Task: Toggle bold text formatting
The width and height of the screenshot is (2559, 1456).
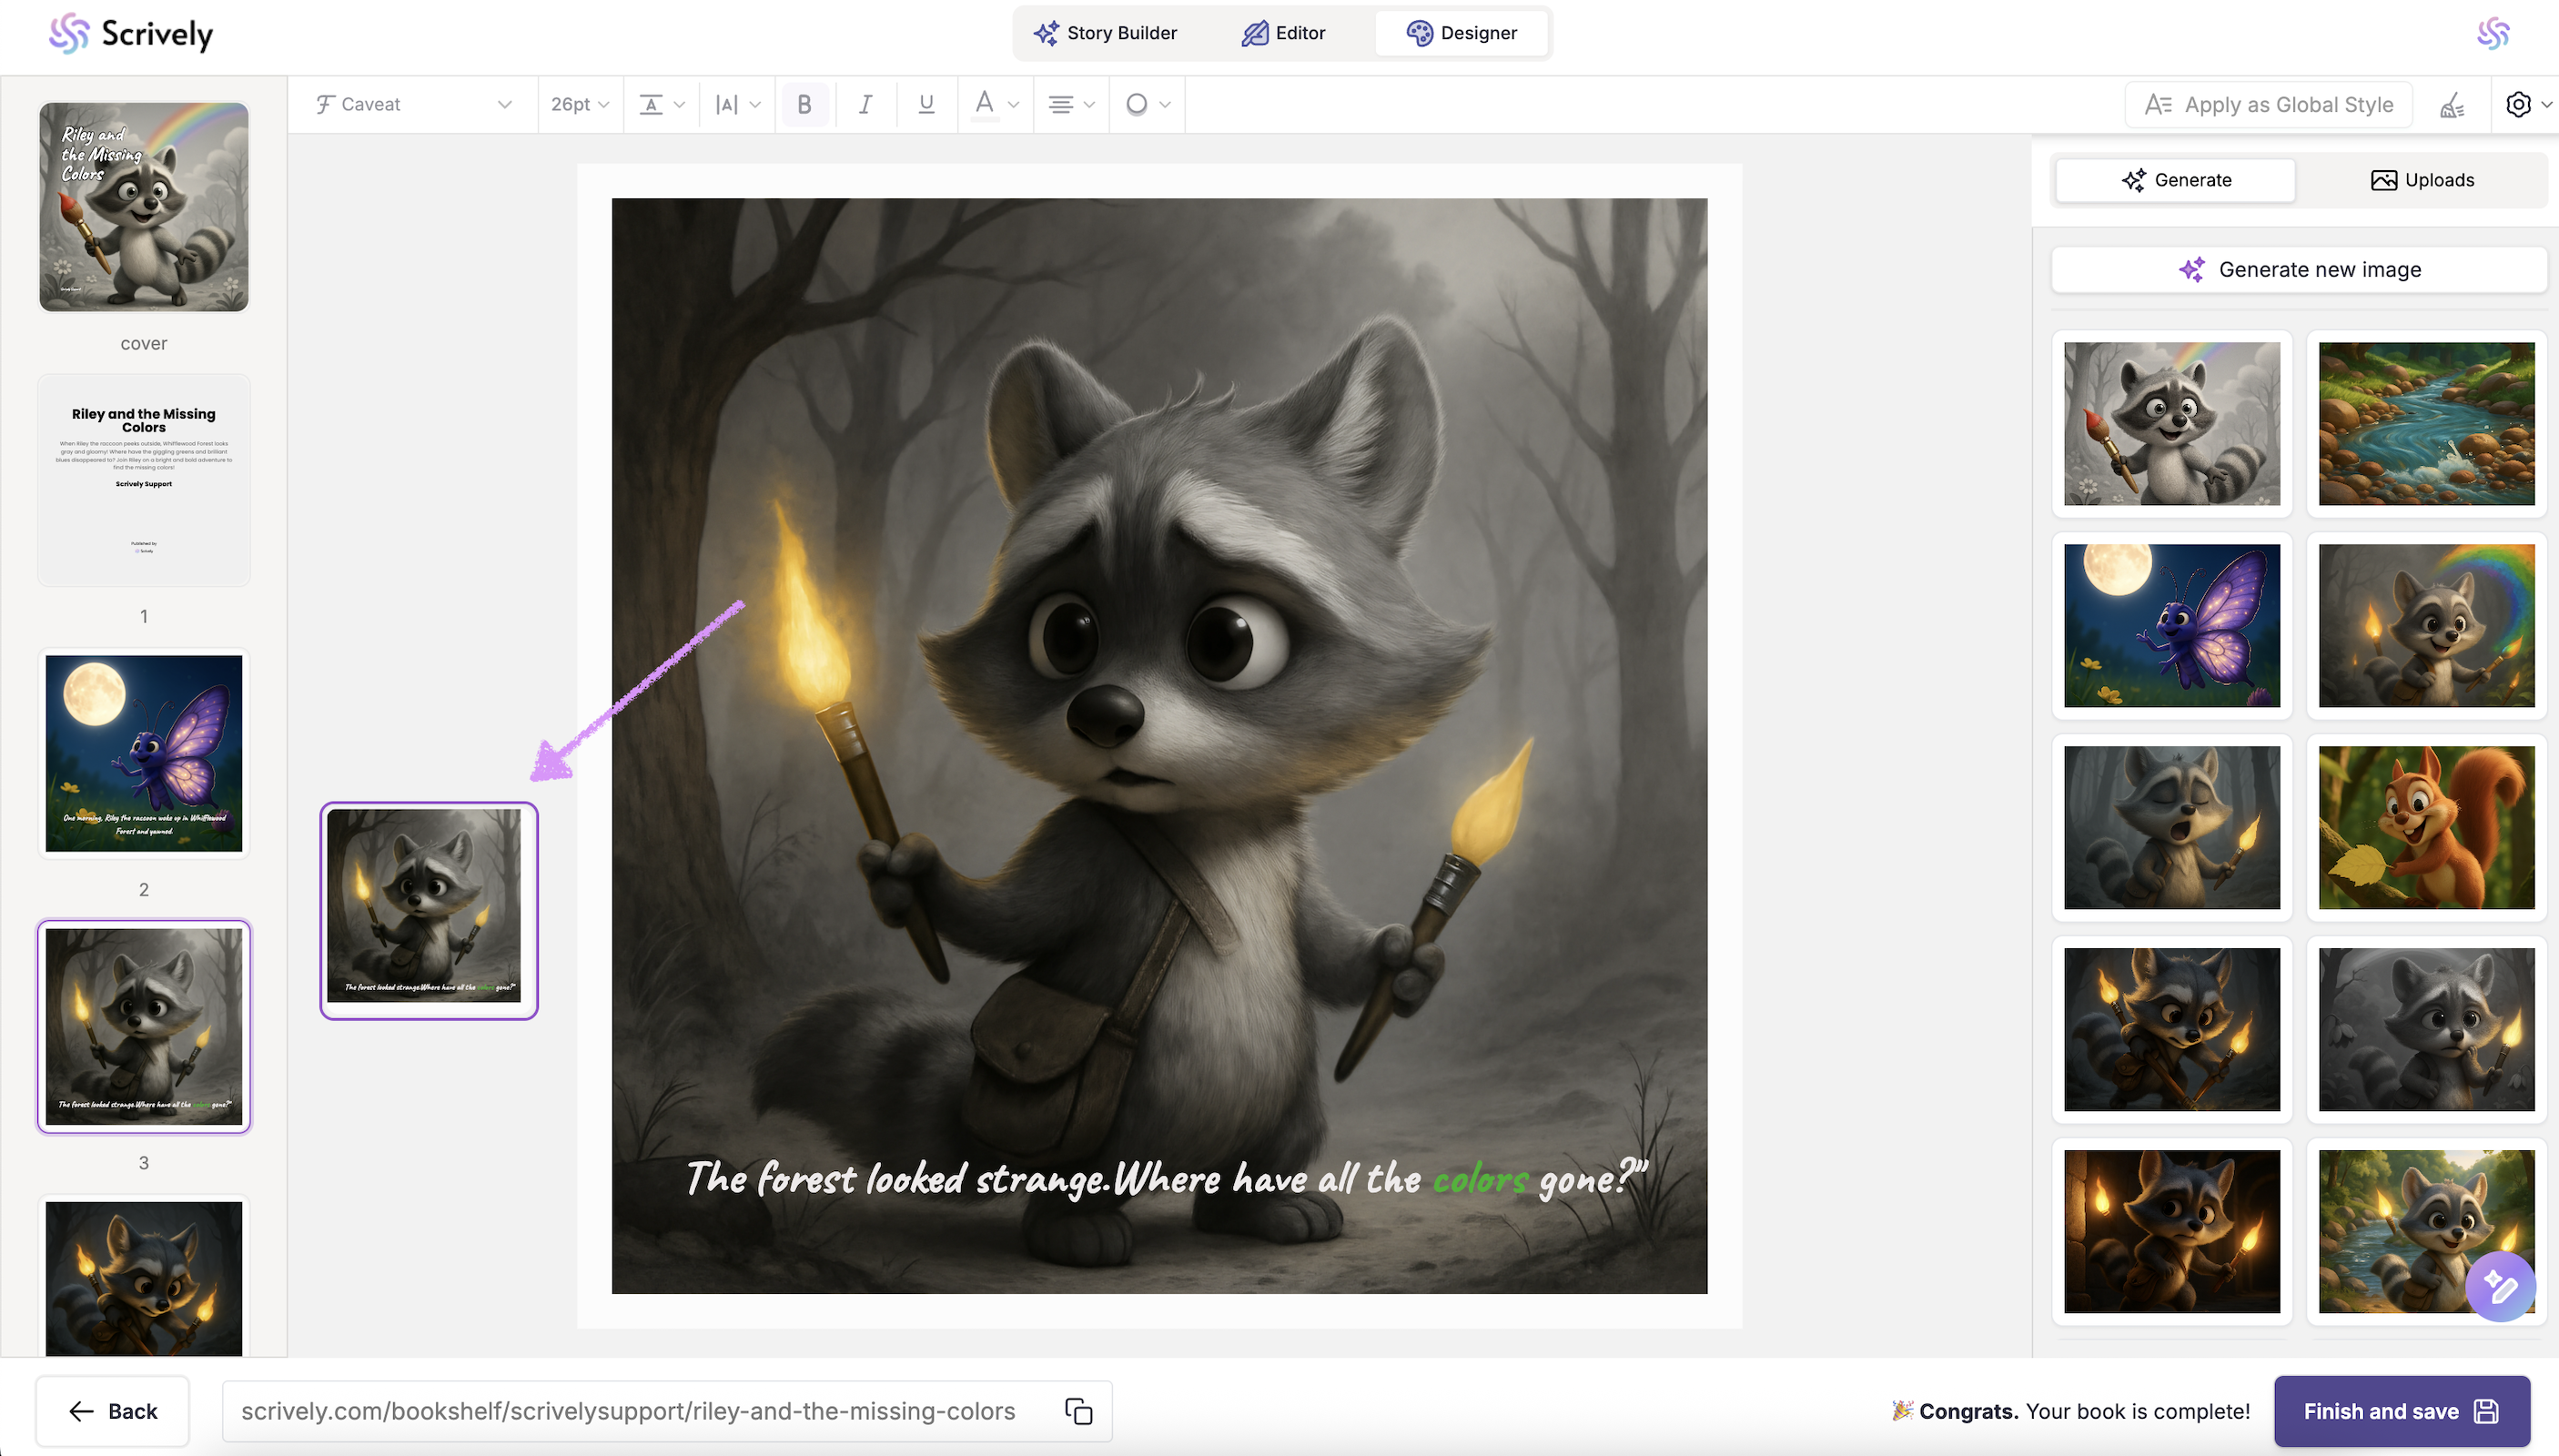Action: 804,104
